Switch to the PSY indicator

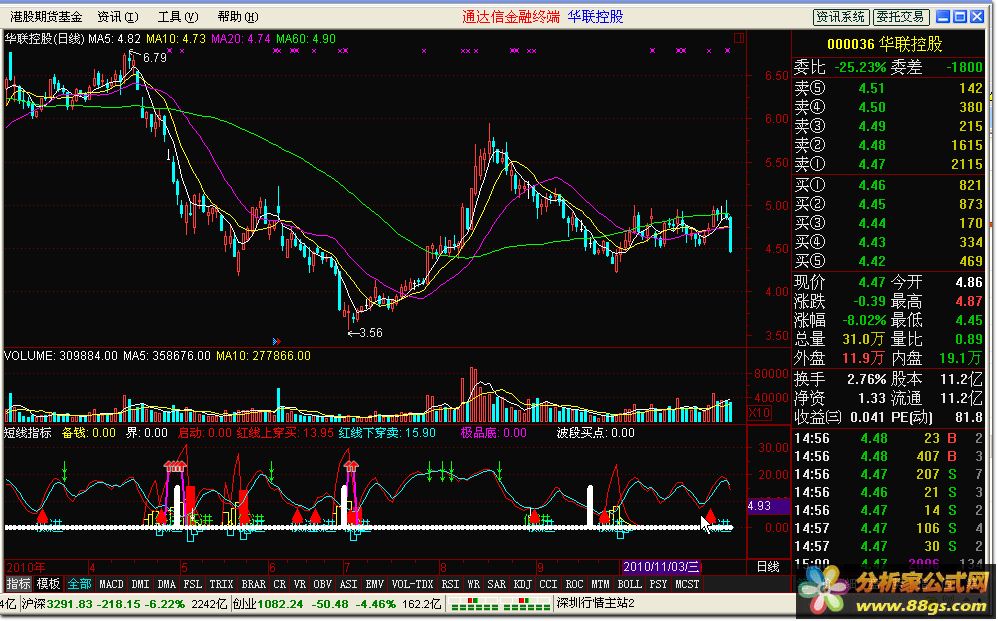click(658, 584)
